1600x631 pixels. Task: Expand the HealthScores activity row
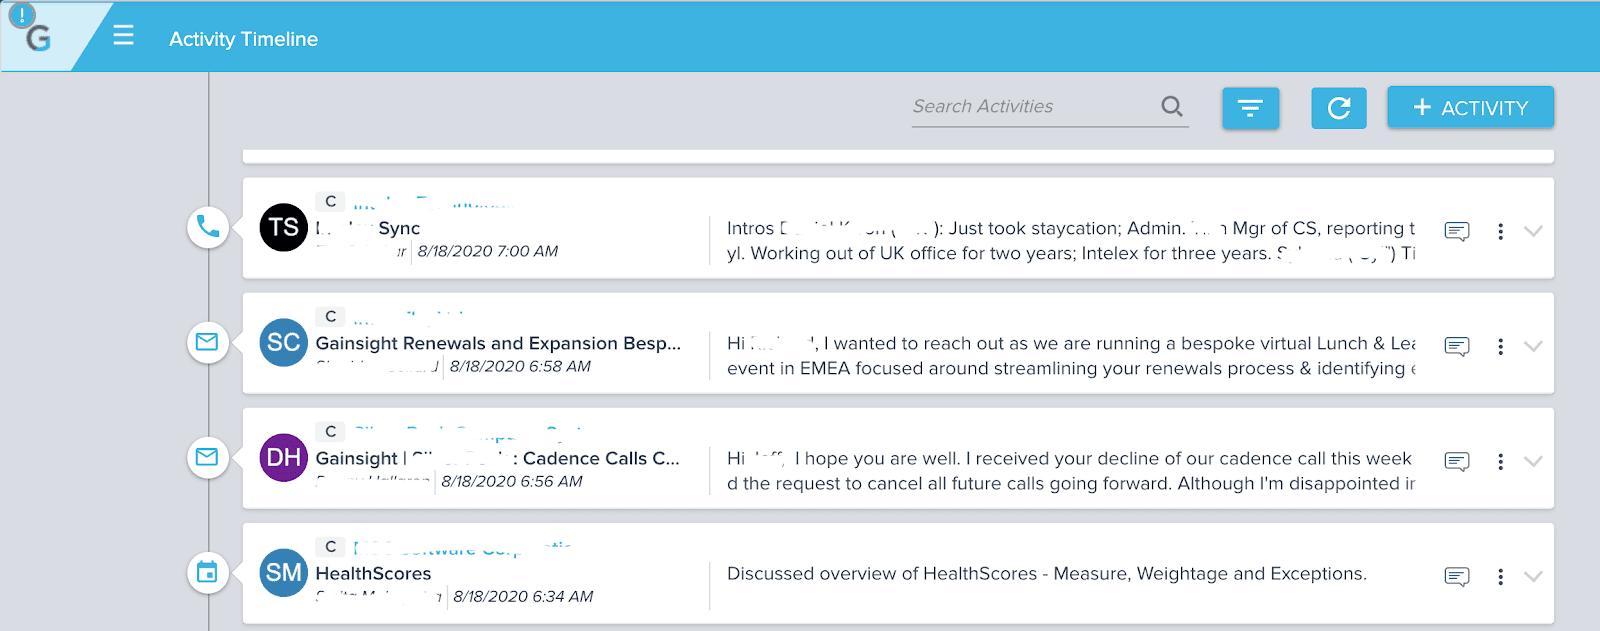coord(1533,576)
